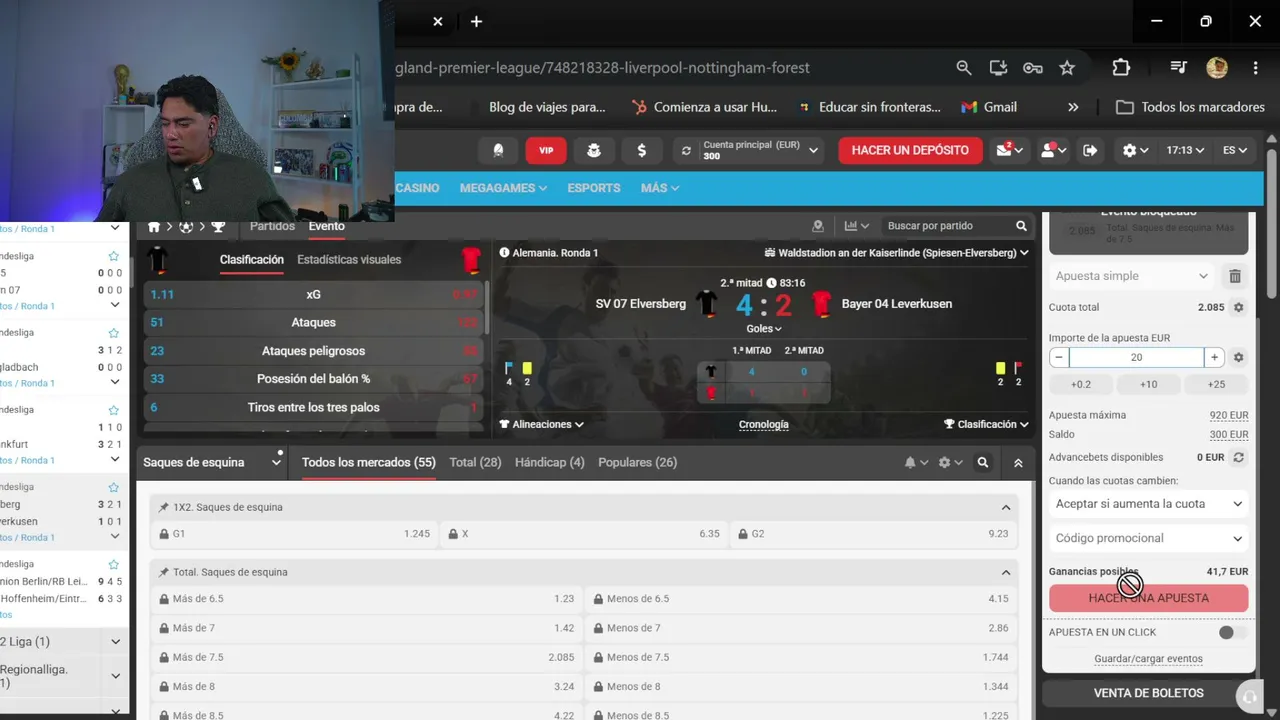Open the Apuesta simple bet type dropdown
This screenshot has width=1280, height=720.
point(1133,276)
